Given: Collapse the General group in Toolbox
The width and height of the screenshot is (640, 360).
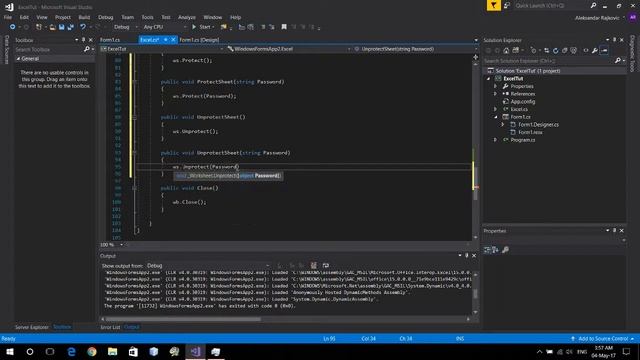Looking at the screenshot, I should [18, 59].
